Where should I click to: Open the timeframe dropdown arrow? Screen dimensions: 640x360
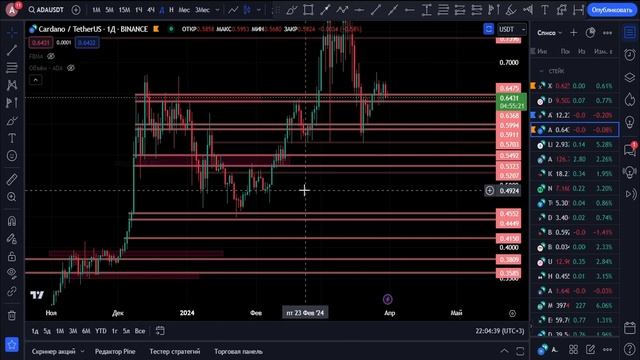(217, 10)
